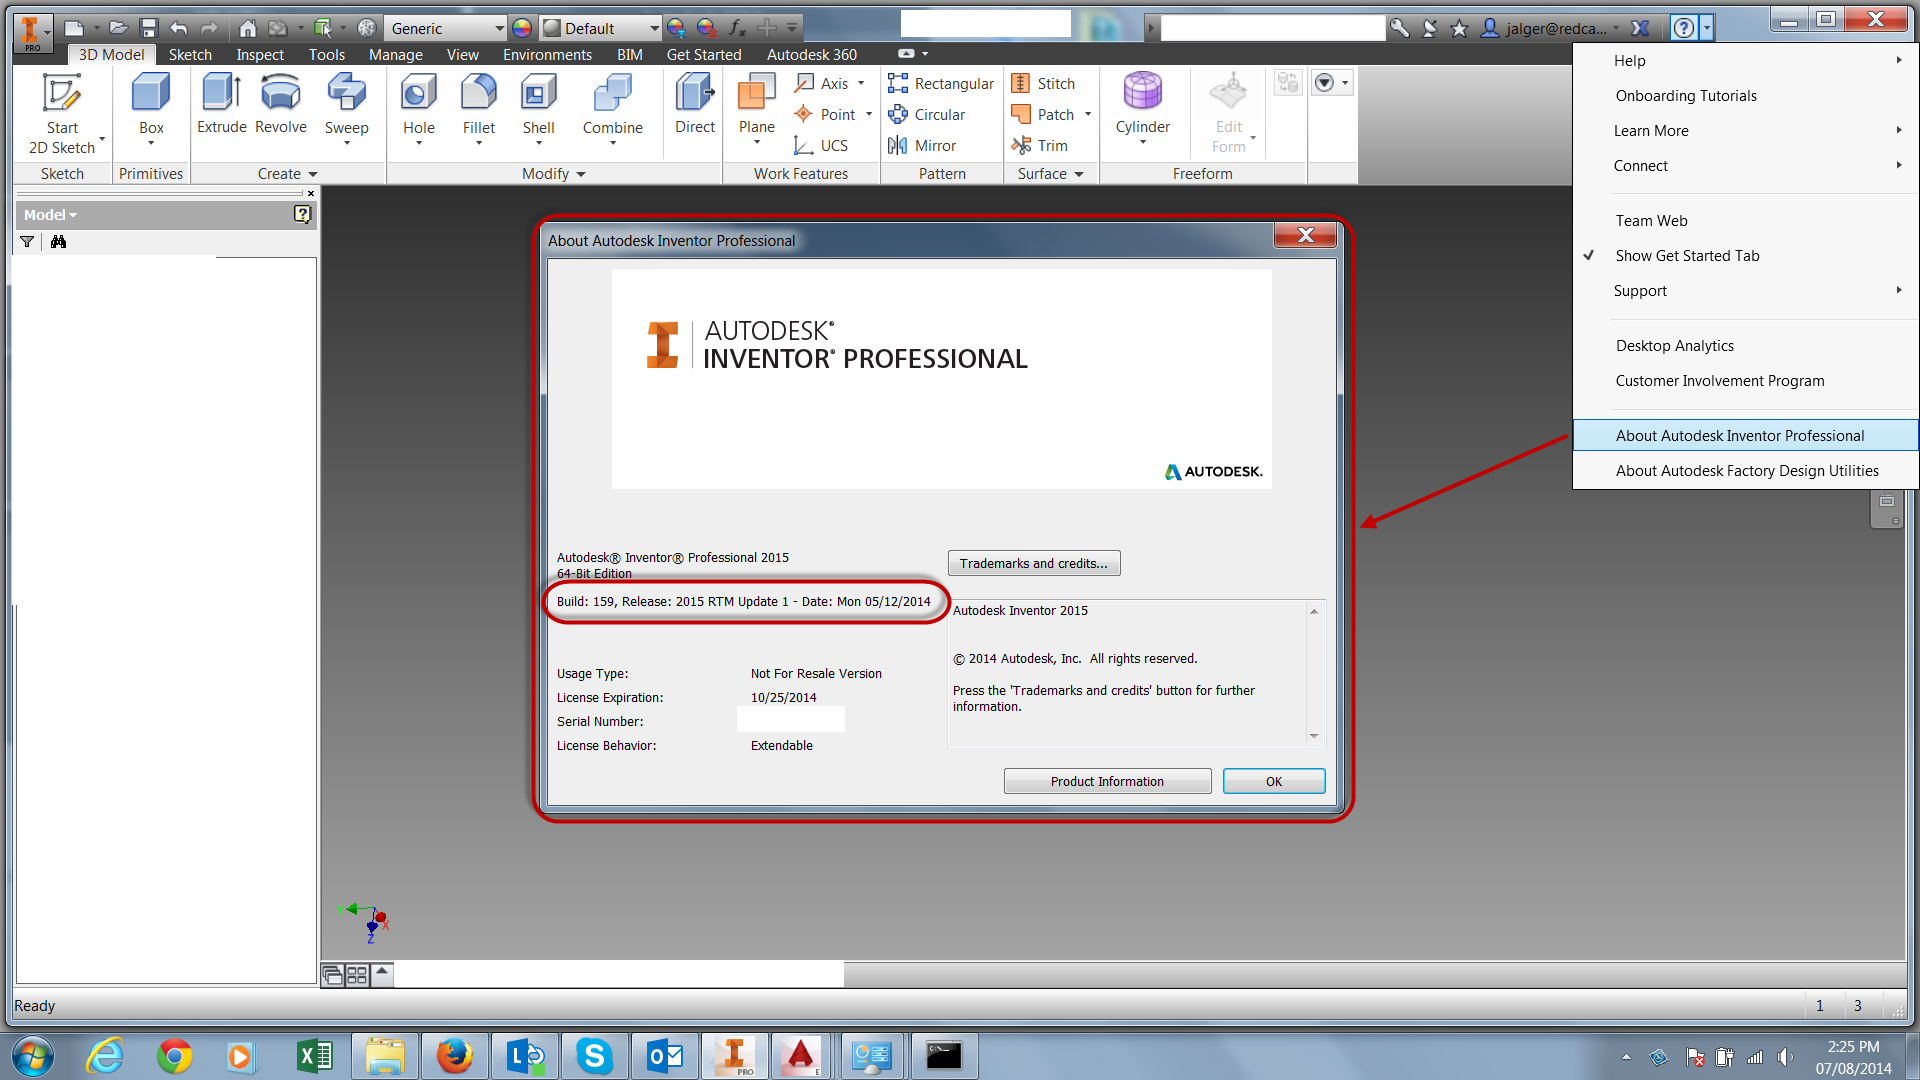Choose the Fillet tool

[479, 108]
